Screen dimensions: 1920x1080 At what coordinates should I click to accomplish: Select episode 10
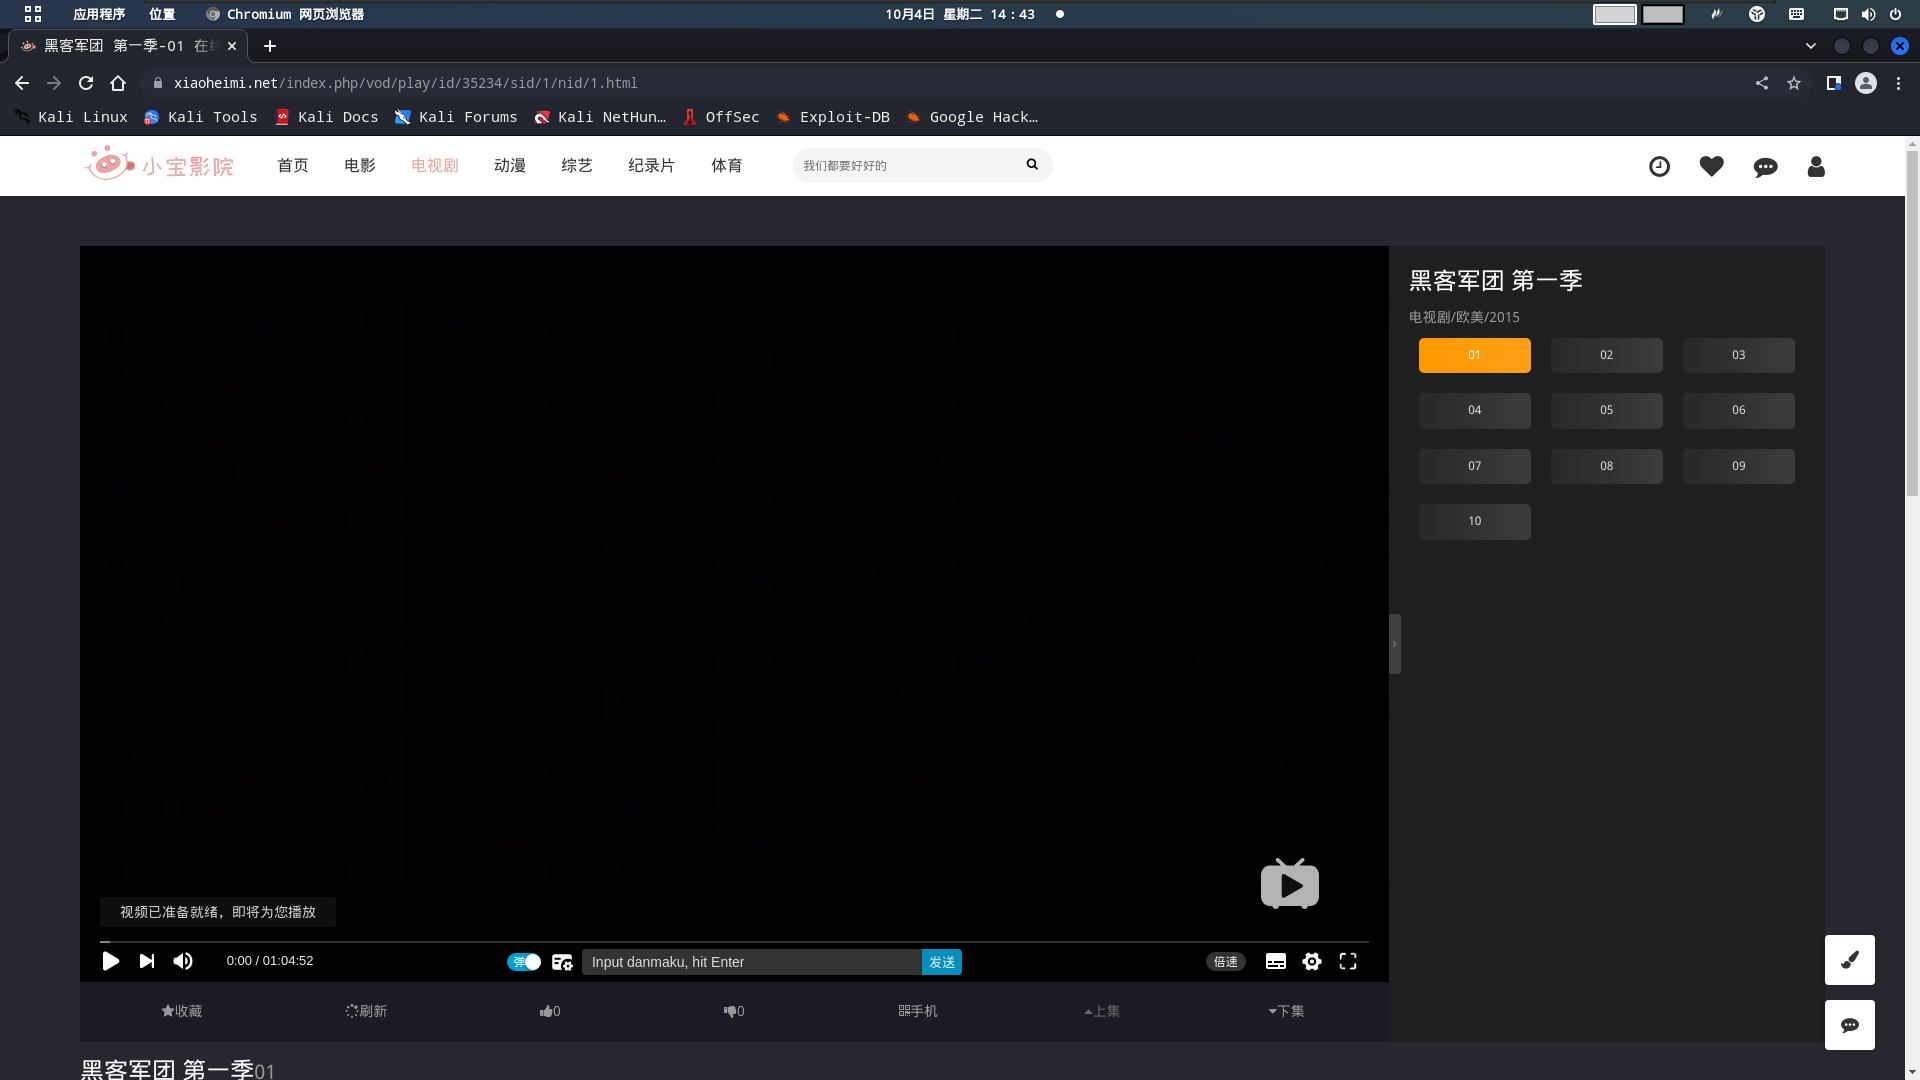(1475, 521)
